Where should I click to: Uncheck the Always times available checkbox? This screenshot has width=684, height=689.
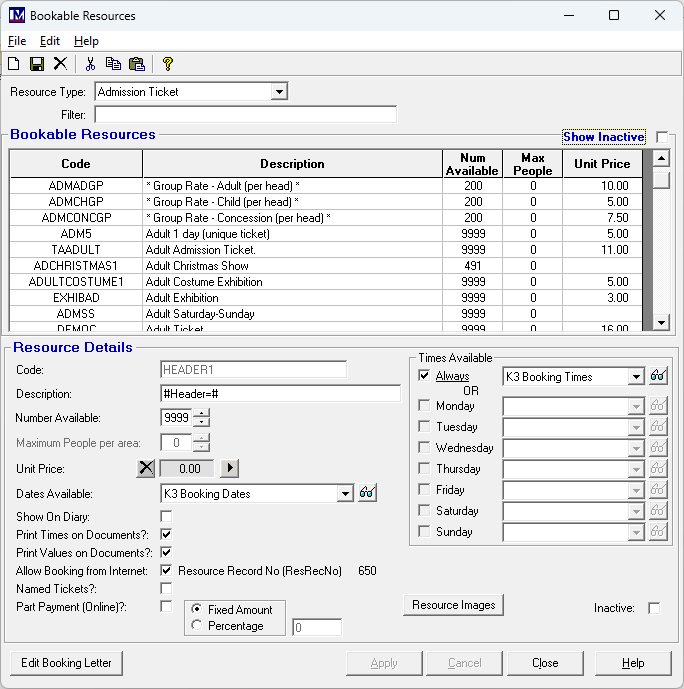point(425,376)
